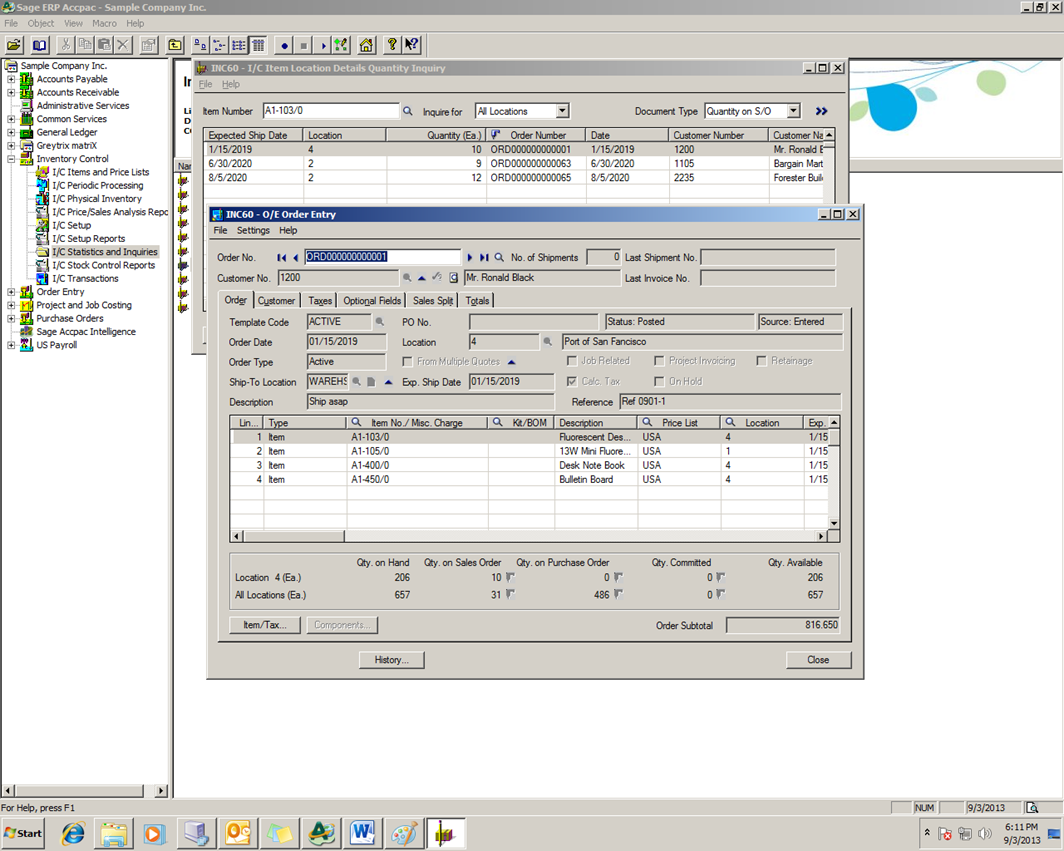Open the Inquire for All Locations dropdown

click(562, 111)
